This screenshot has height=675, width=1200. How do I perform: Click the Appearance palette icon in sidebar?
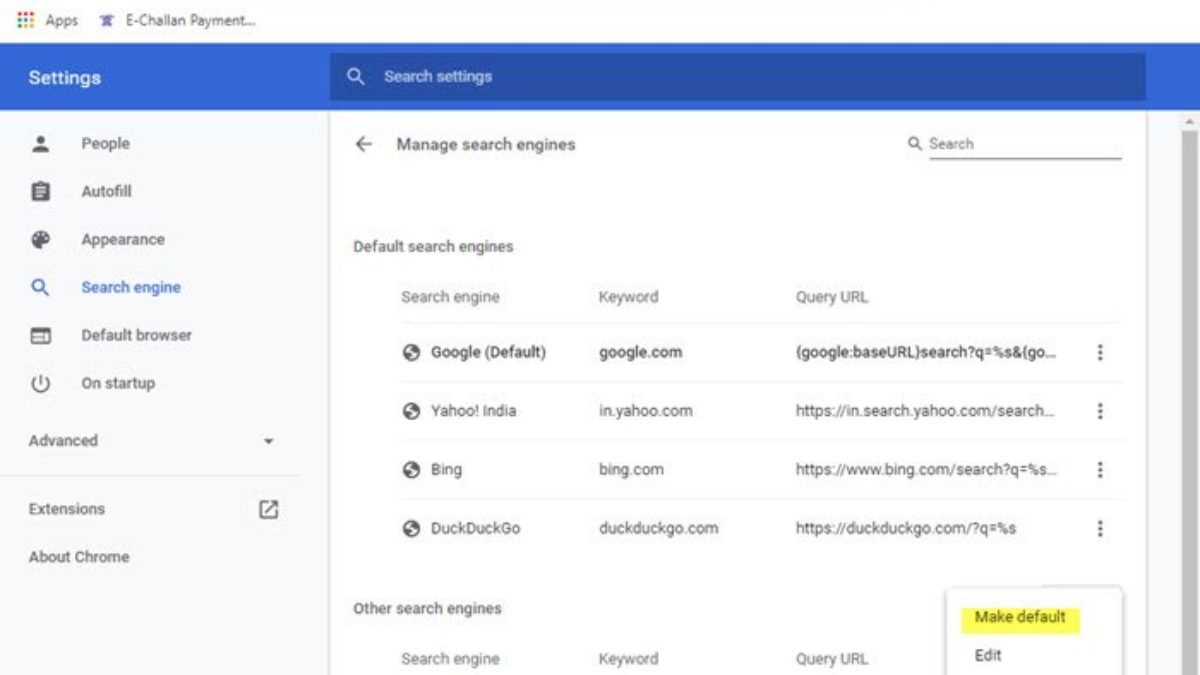coord(40,240)
